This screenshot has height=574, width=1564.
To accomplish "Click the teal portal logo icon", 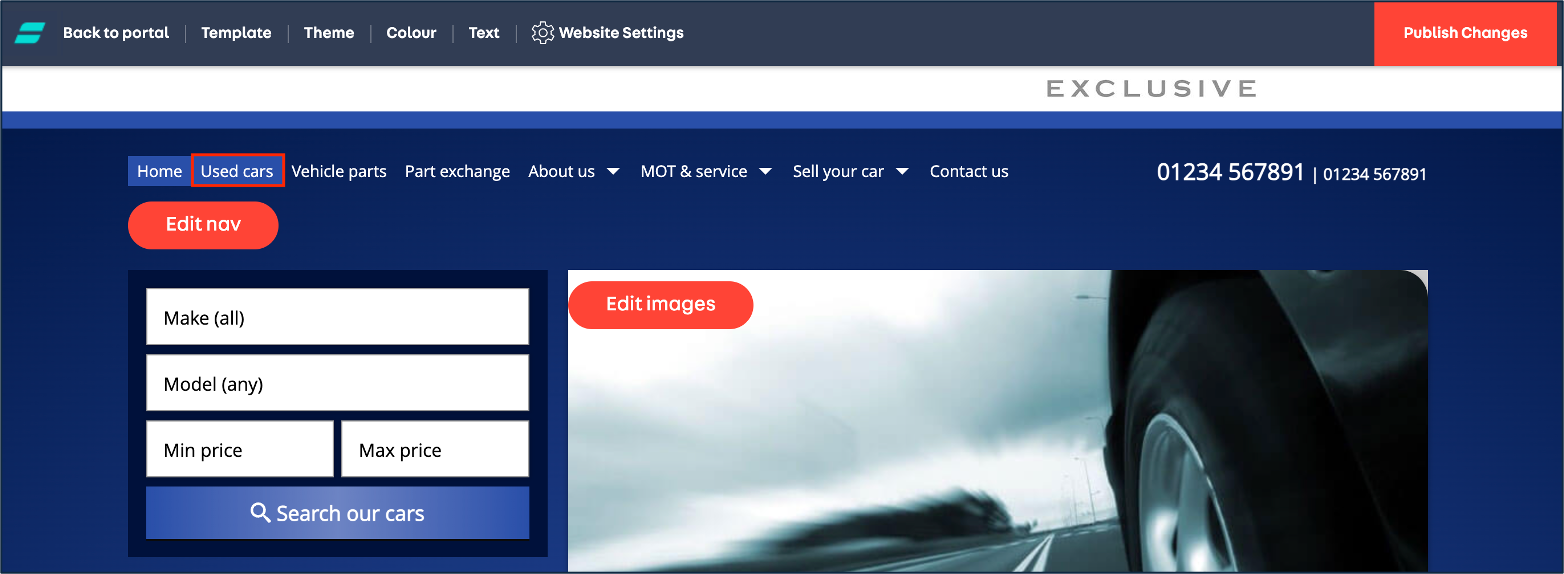I will tap(30, 33).
